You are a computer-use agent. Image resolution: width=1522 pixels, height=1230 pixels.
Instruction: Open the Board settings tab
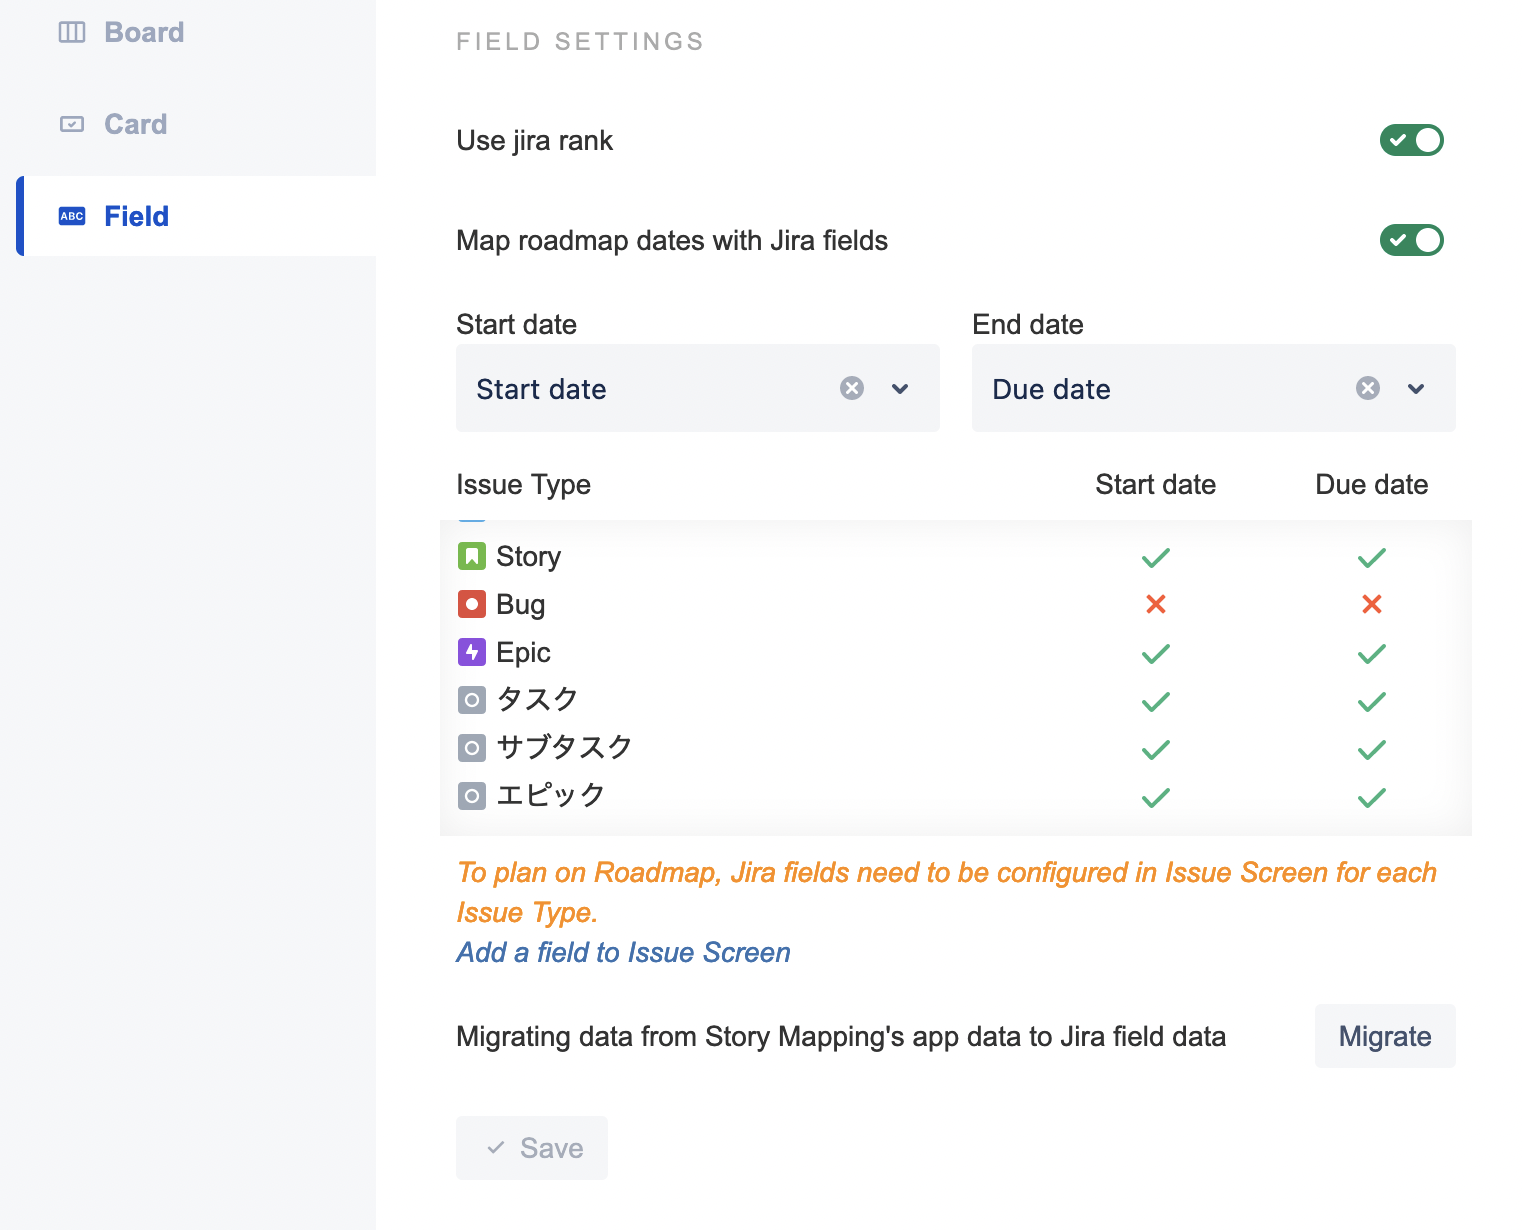[x=144, y=32]
